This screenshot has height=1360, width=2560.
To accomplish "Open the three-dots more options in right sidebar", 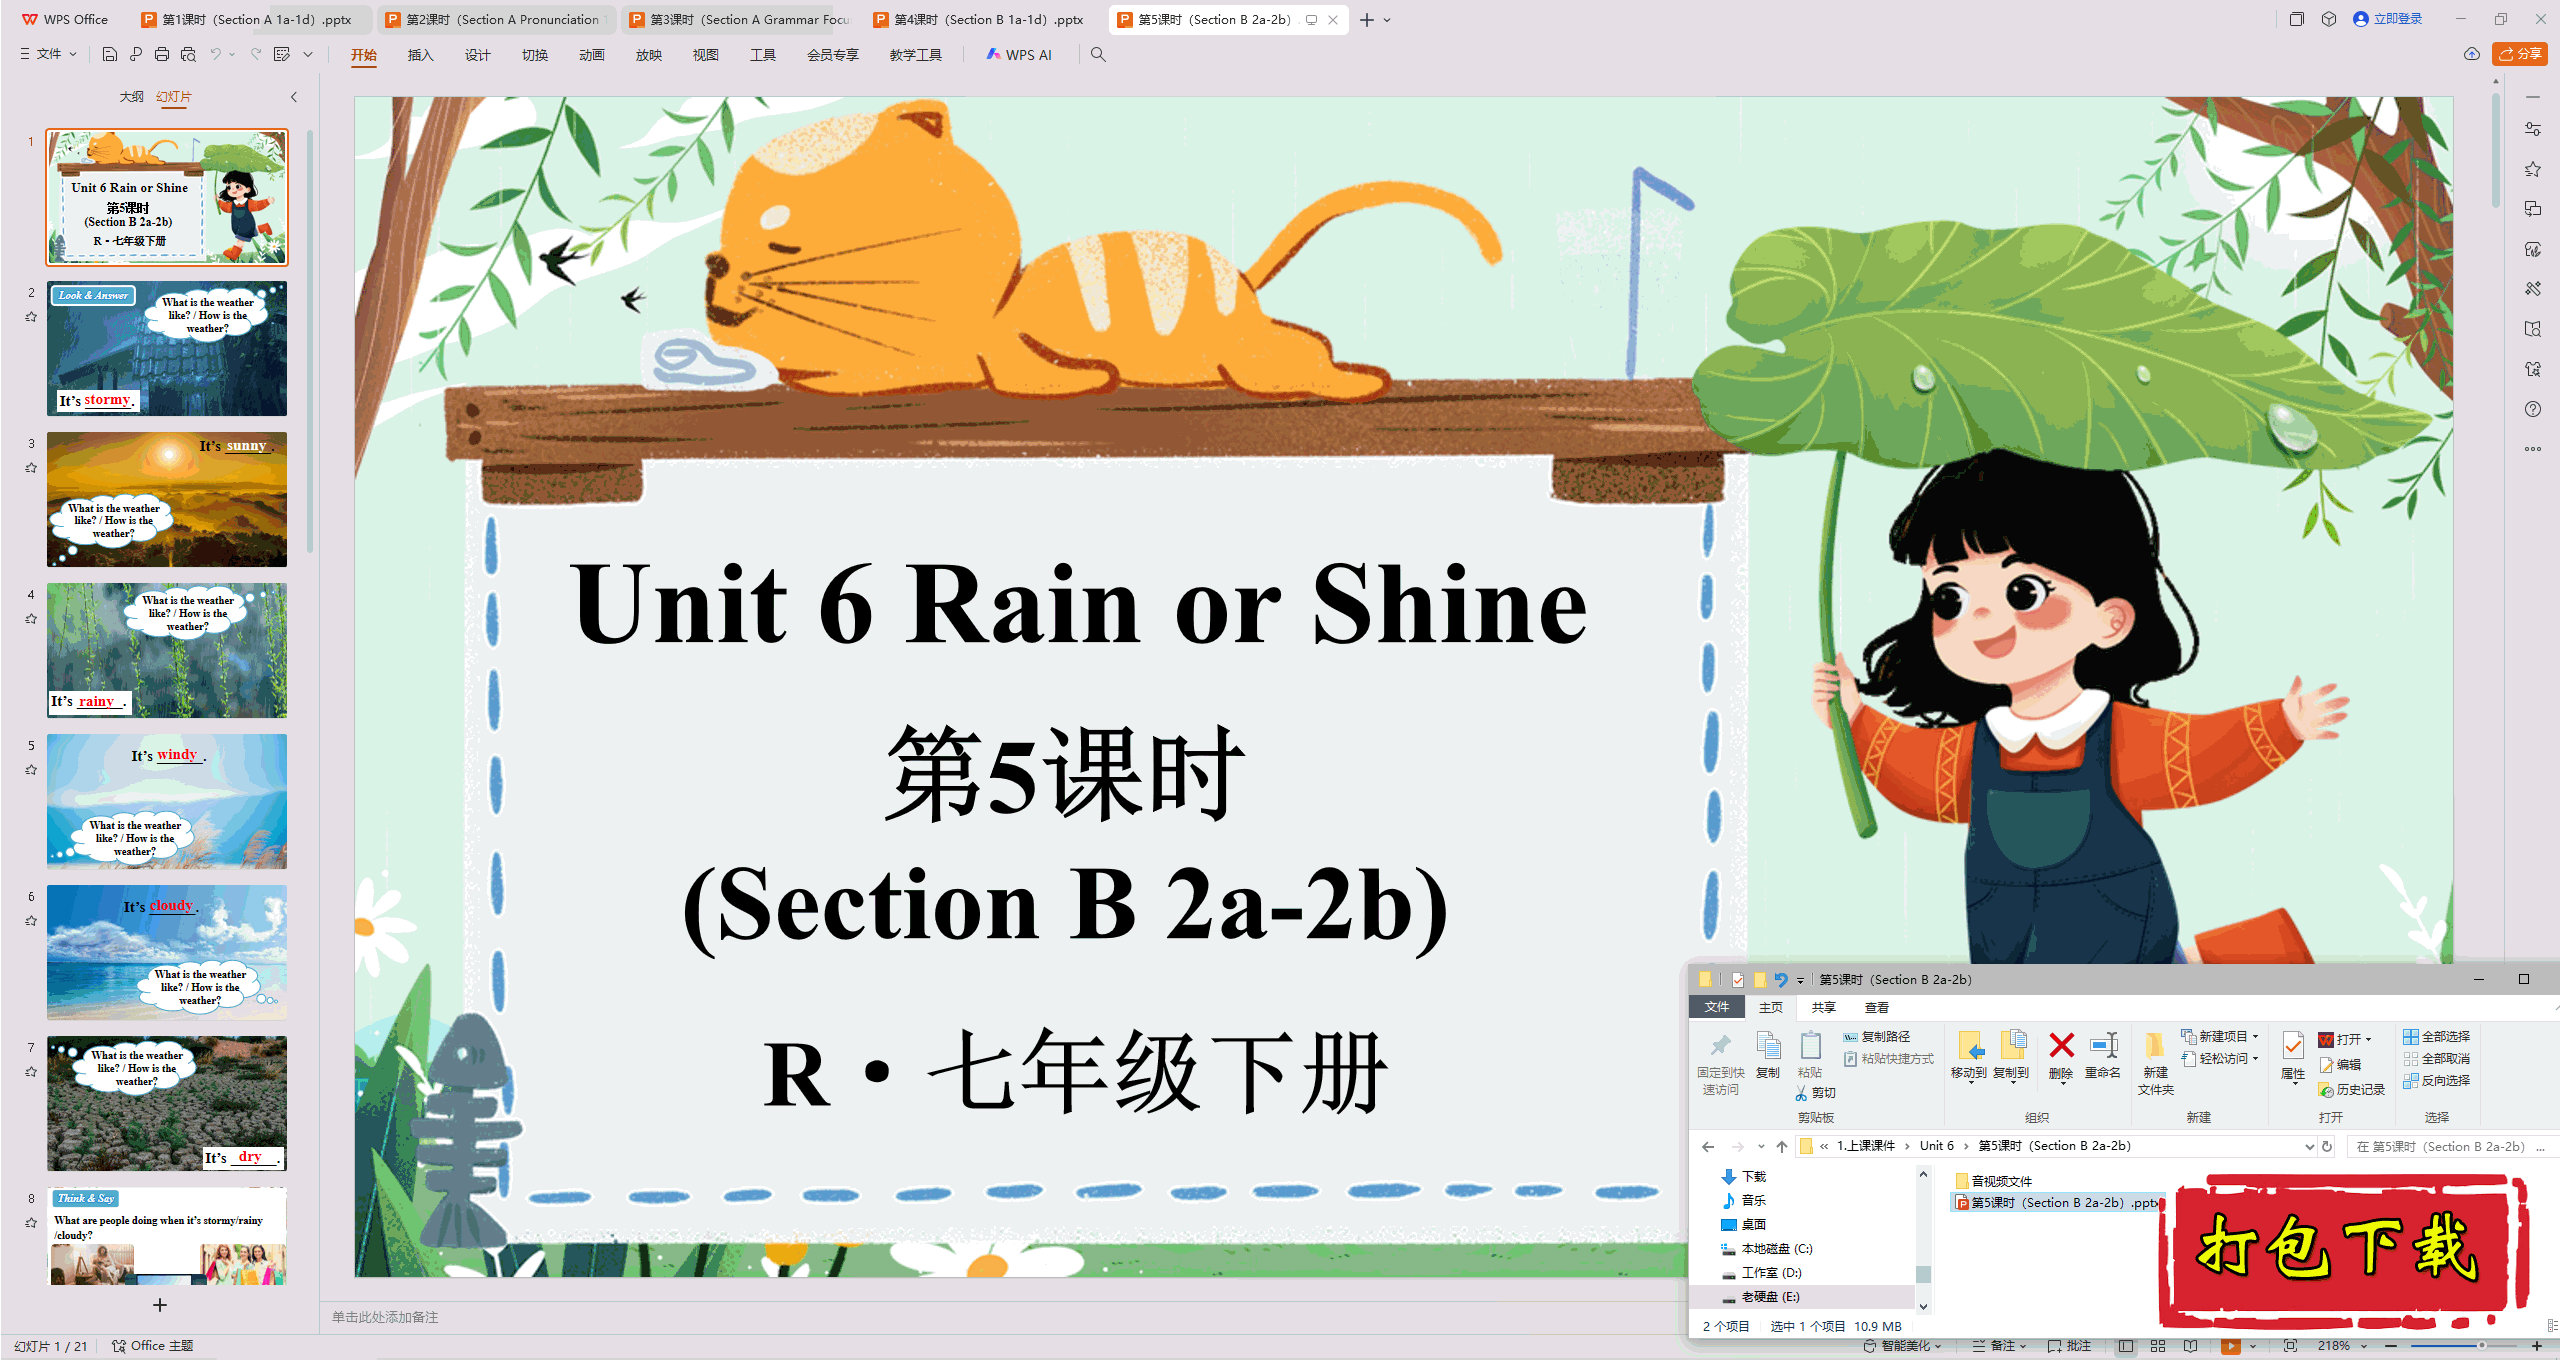I will click(2533, 449).
